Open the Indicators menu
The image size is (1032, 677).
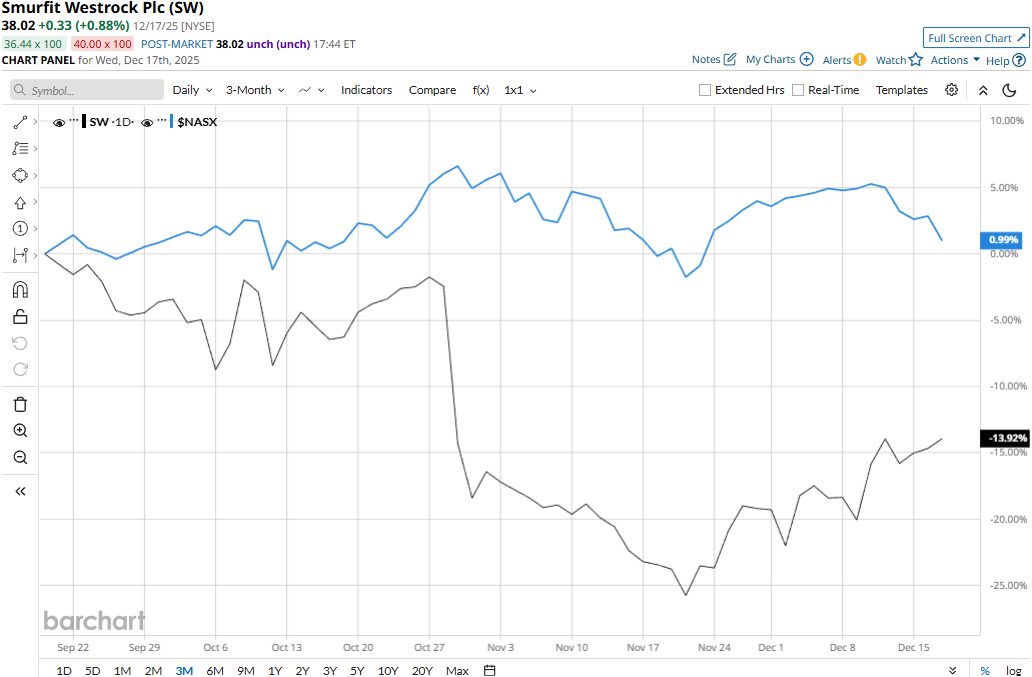(367, 90)
